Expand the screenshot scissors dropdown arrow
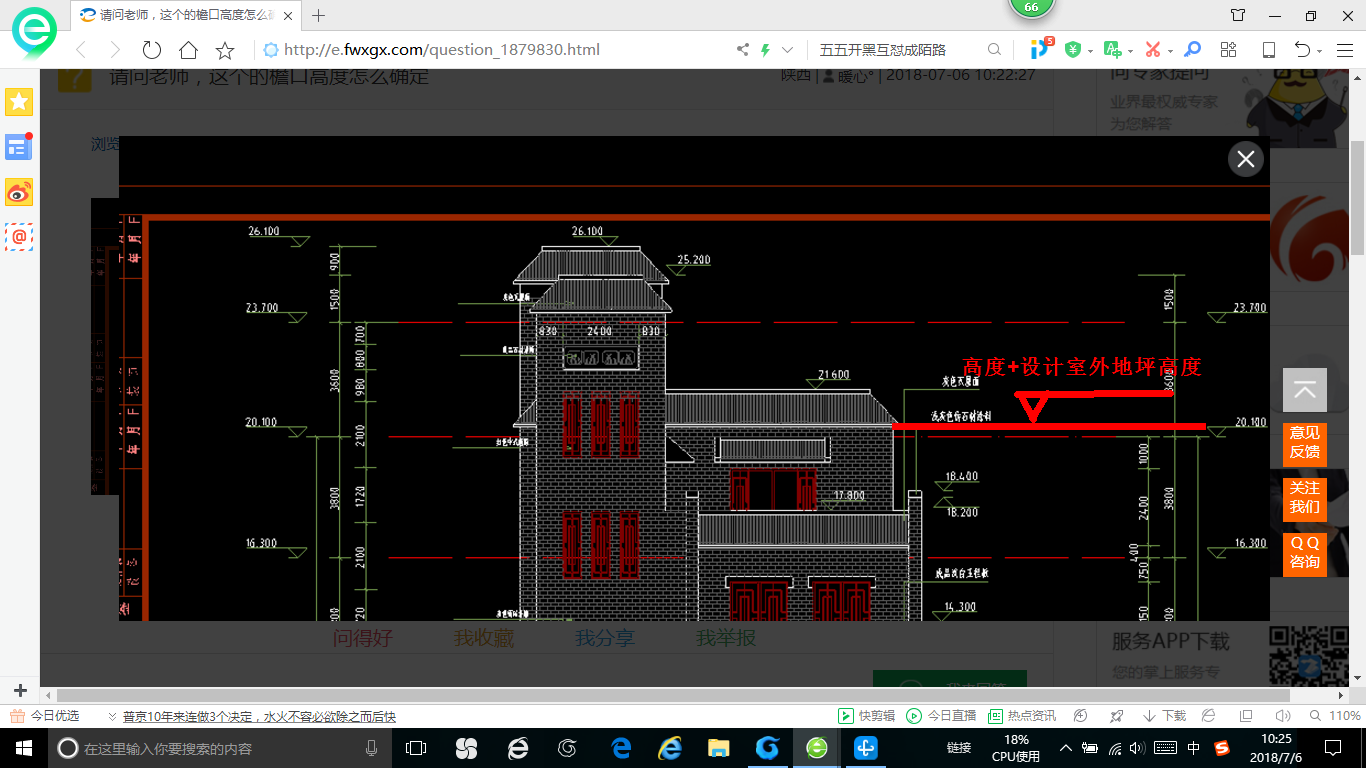1366x768 pixels. point(1170,51)
